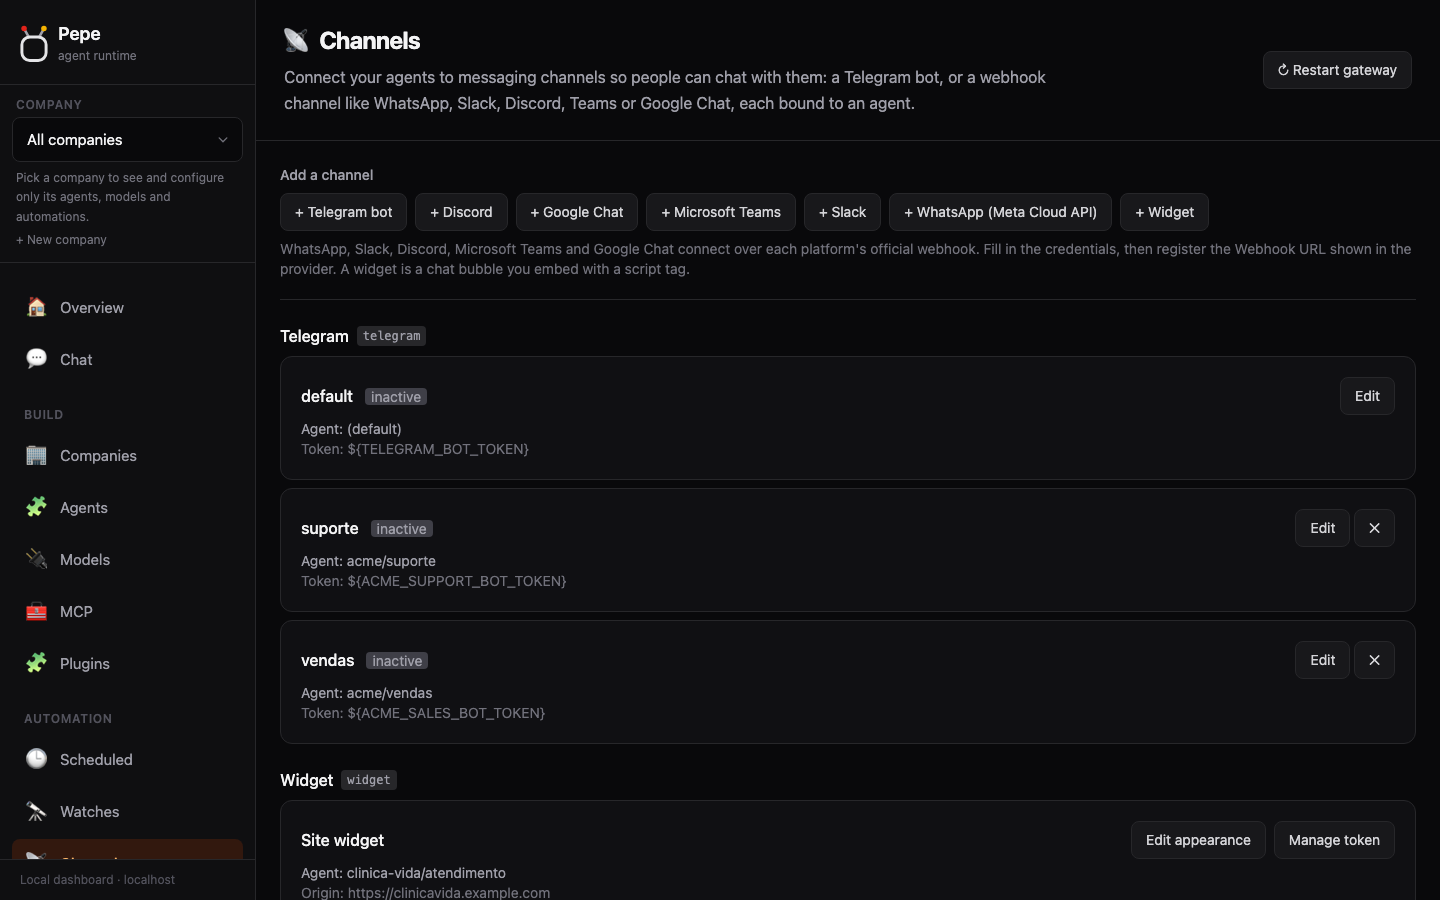
Task: Add a Discord channel
Action: point(461,212)
